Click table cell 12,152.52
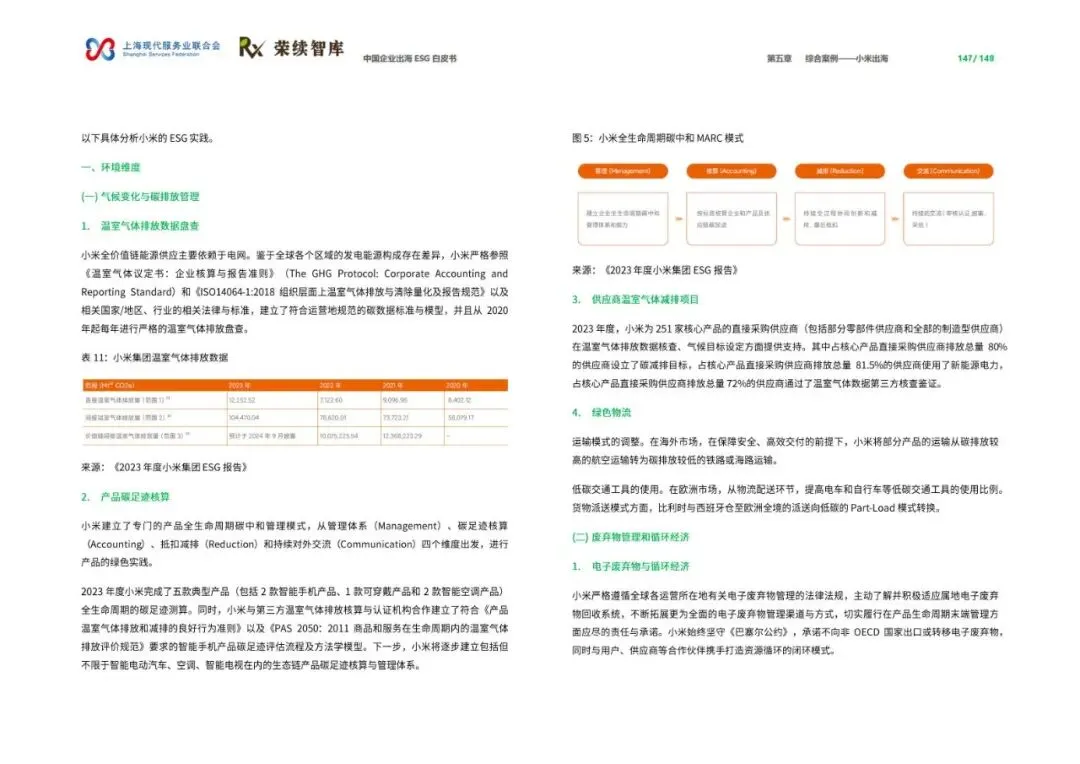 [x=242, y=400]
